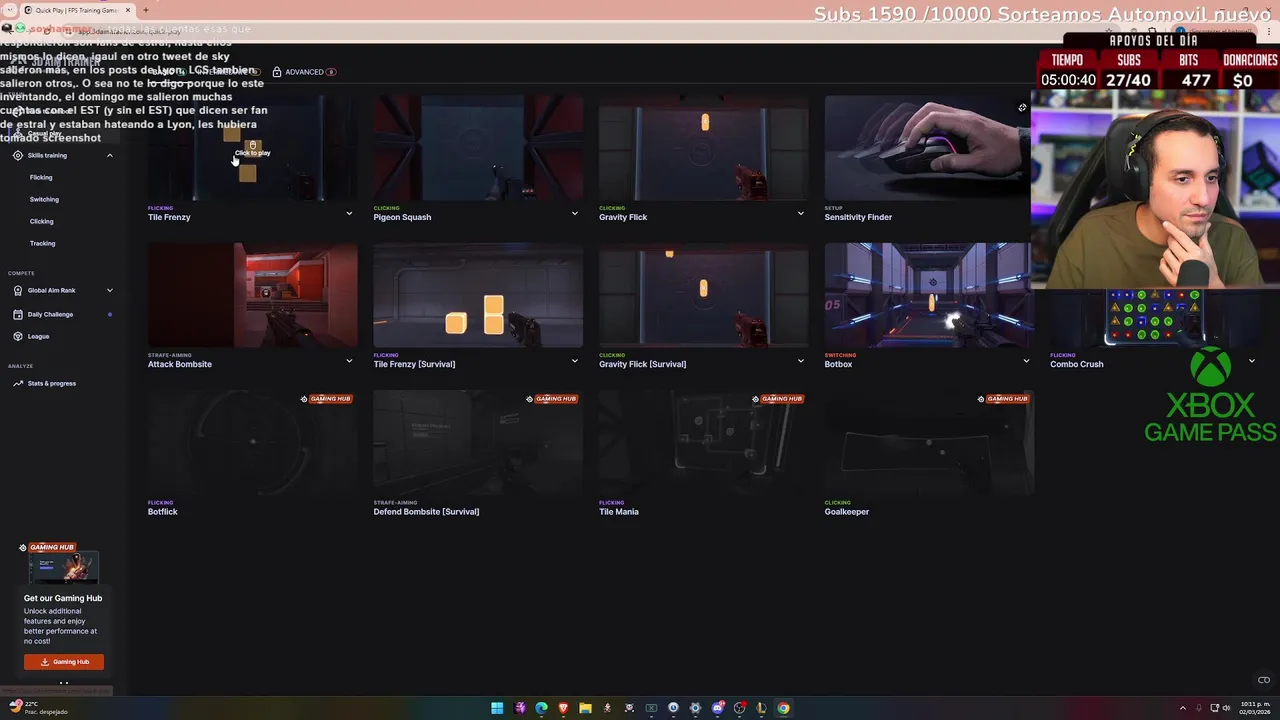This screenshot has width=1280, height=720.
Task: Expand Tile Frenzy card details chevron
Action: pos(349,213)
